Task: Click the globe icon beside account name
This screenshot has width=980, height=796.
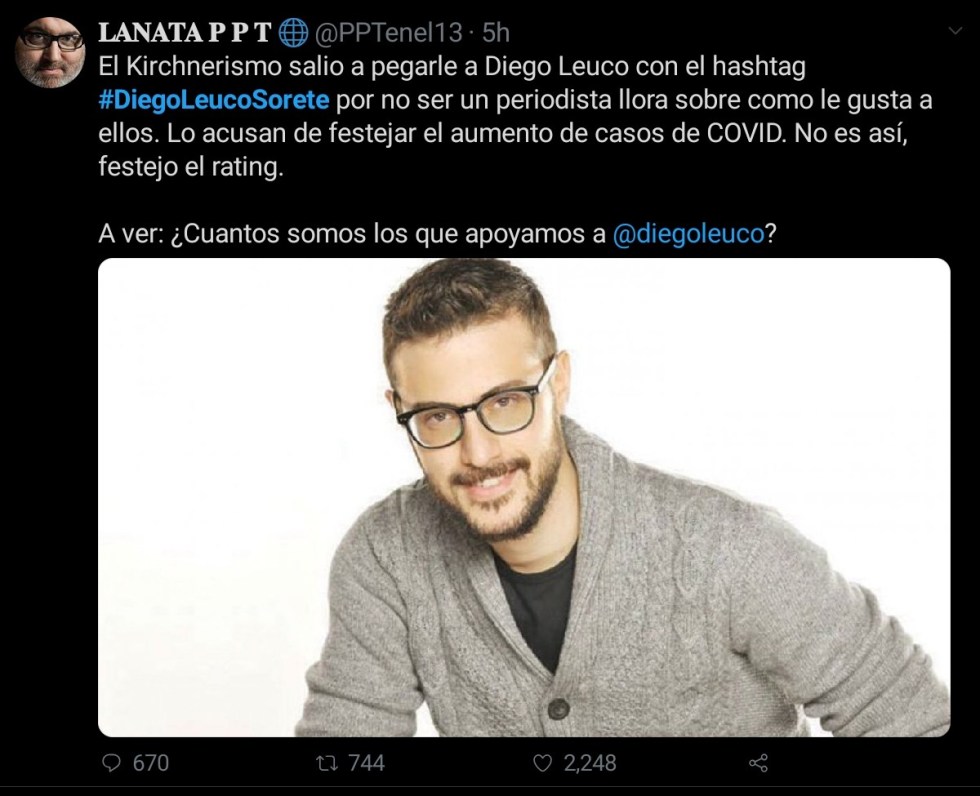Action: tap(292, 32)
